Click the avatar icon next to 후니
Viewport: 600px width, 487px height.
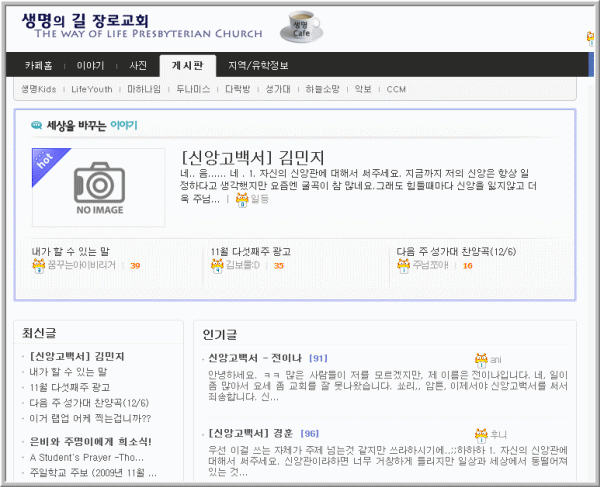coord(481,435)
